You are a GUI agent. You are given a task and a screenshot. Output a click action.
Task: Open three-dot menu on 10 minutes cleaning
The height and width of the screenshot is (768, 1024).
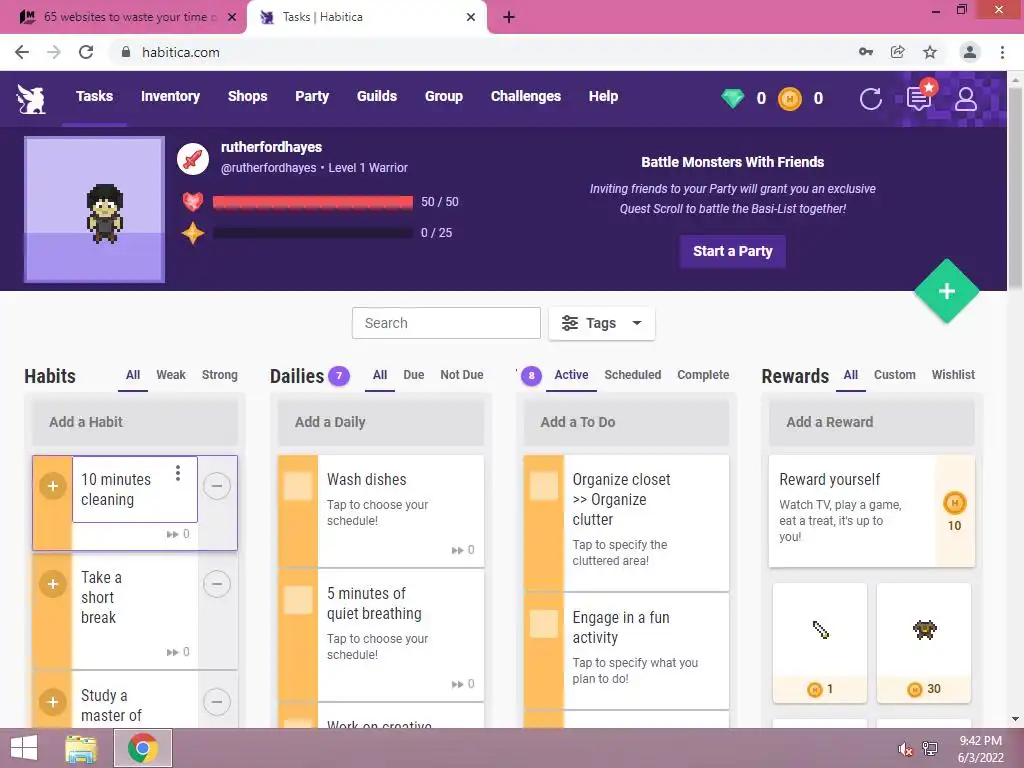[x=178, y=473]
